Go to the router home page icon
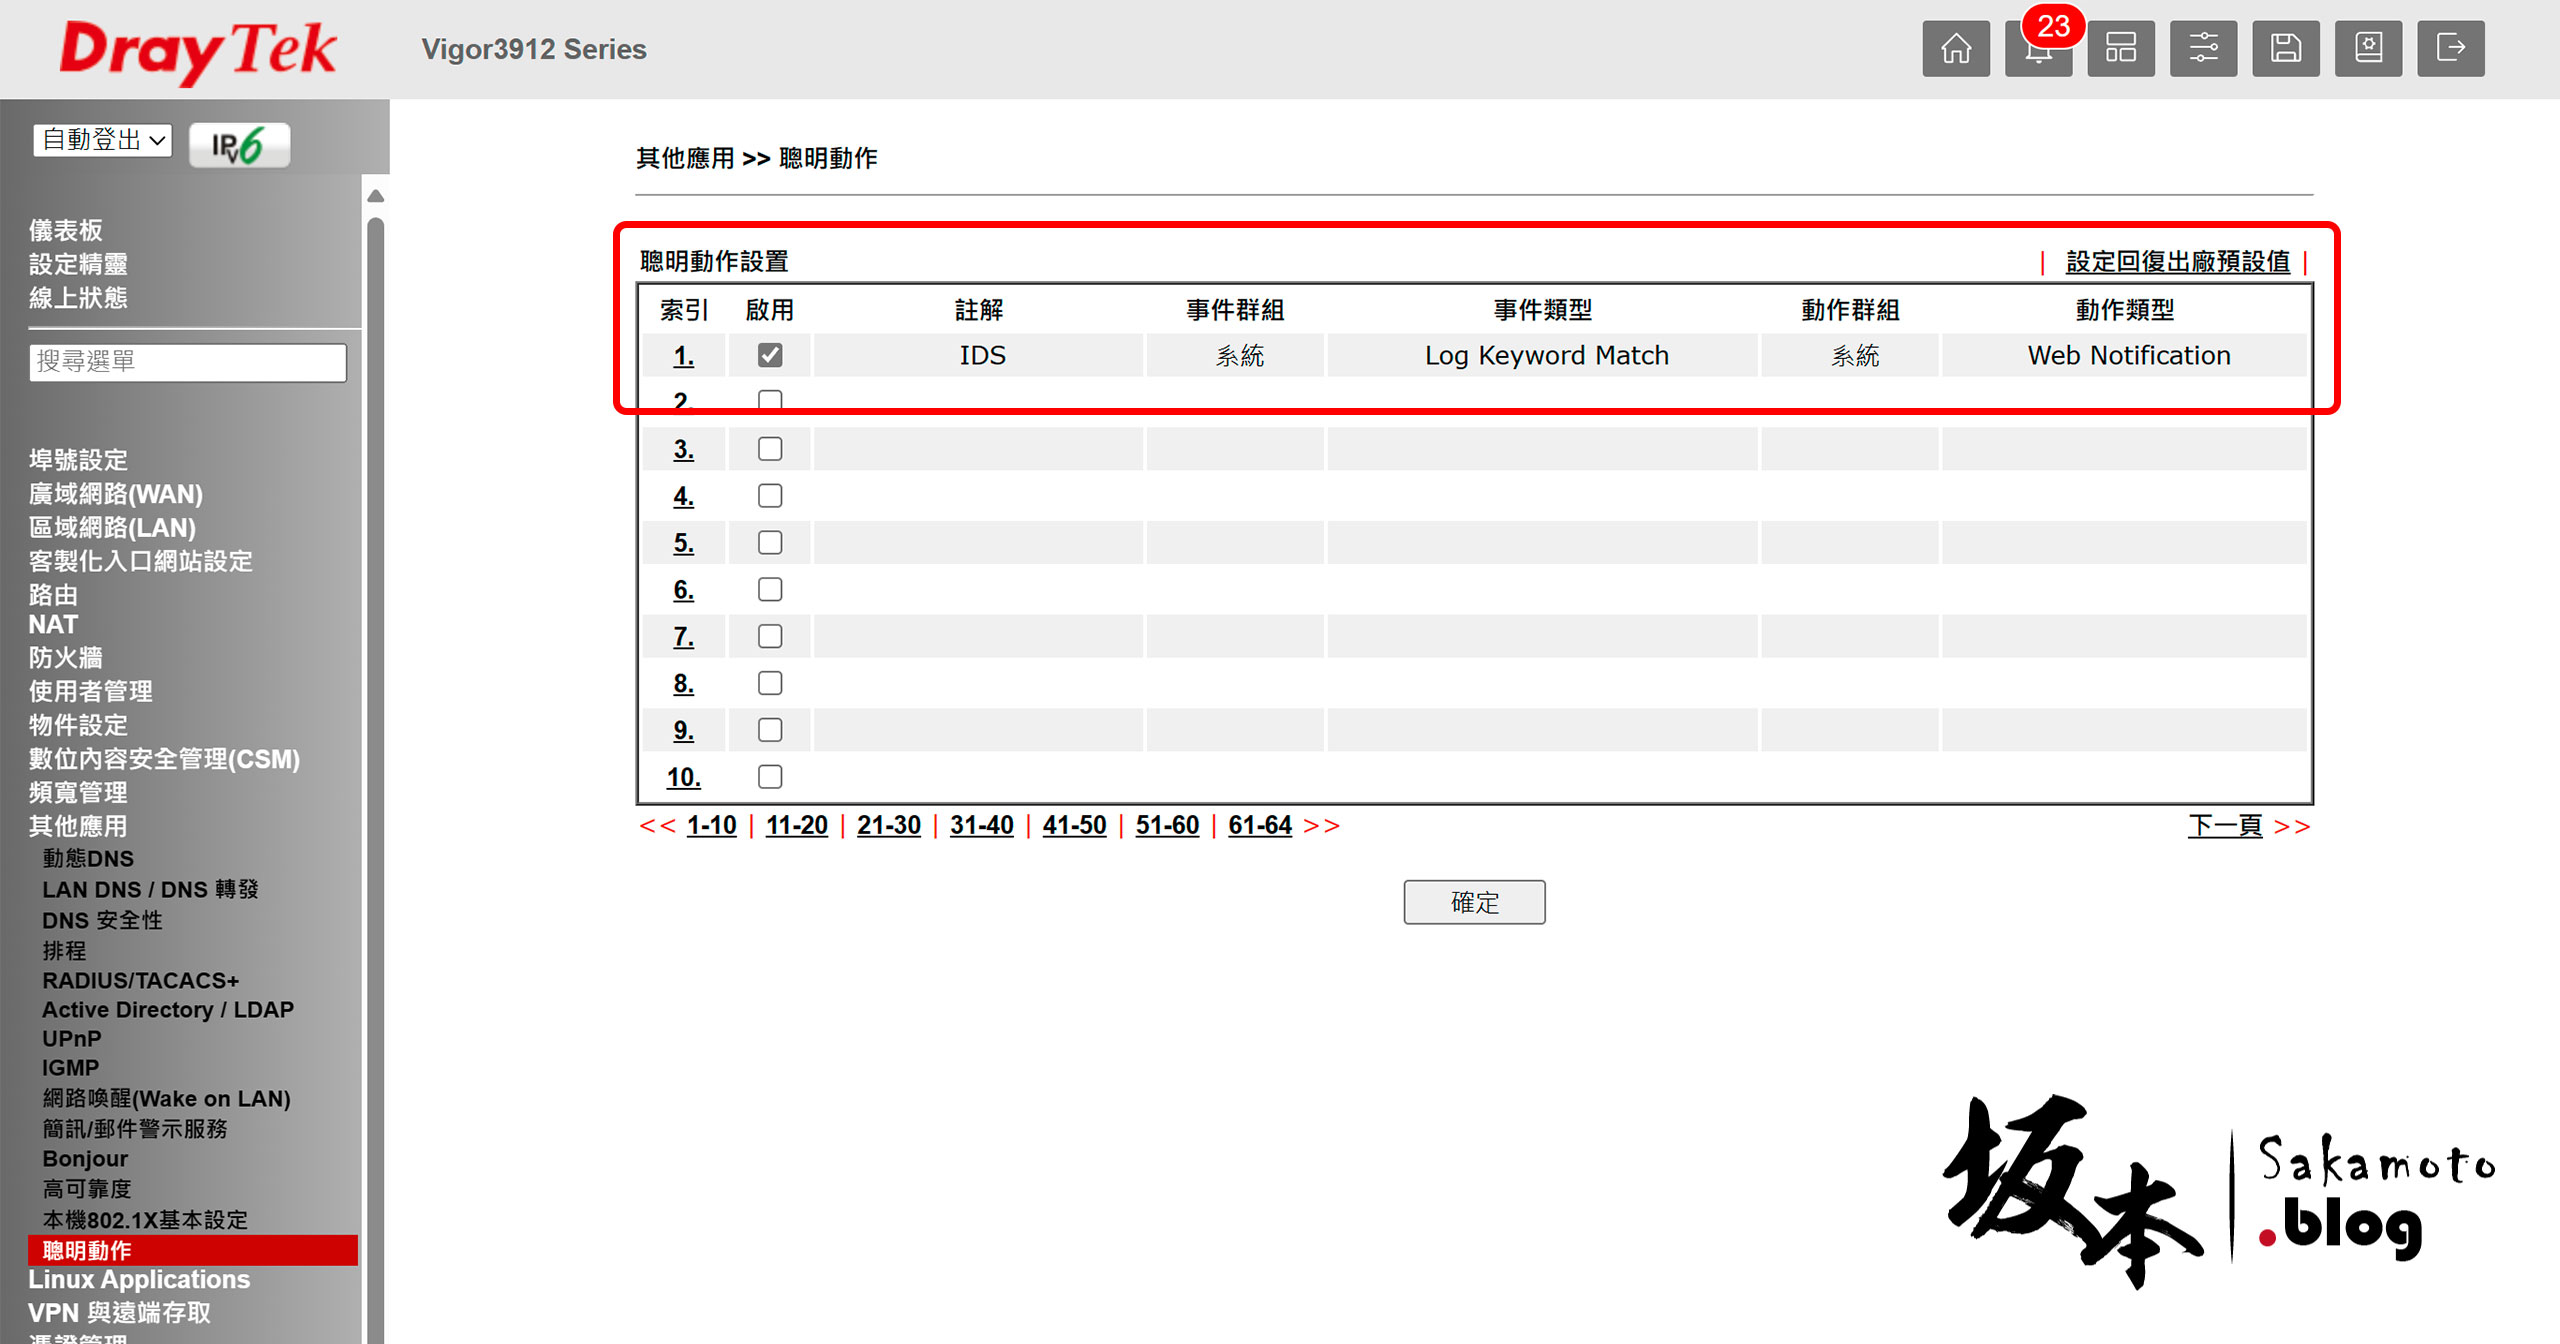The height and width of the screenshot is (1344, 2560). pyautogui.click(x=1956, y=48)
